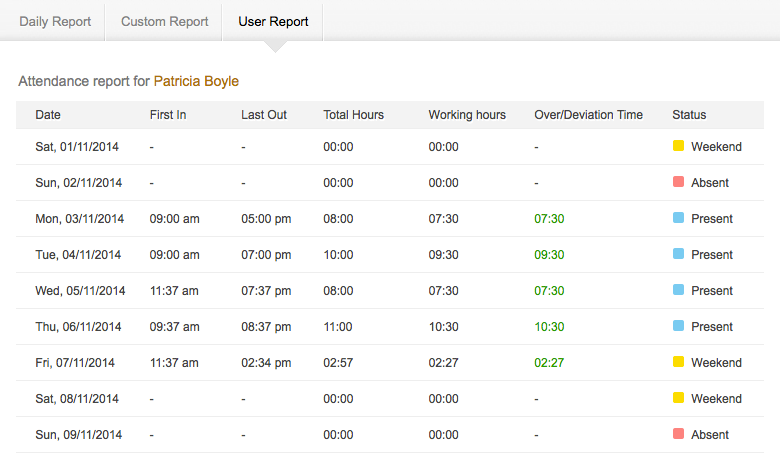Click the Status column header

point(689,115)
